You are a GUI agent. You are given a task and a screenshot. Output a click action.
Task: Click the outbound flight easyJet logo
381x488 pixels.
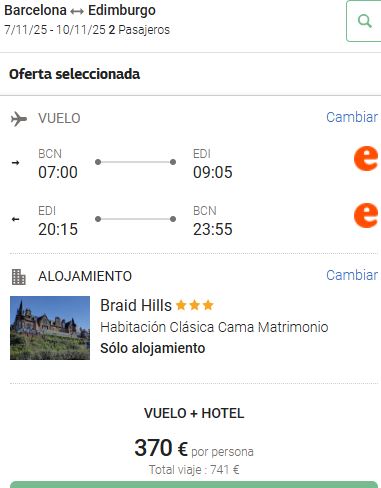pyautogui.click(x=366, y=159)
